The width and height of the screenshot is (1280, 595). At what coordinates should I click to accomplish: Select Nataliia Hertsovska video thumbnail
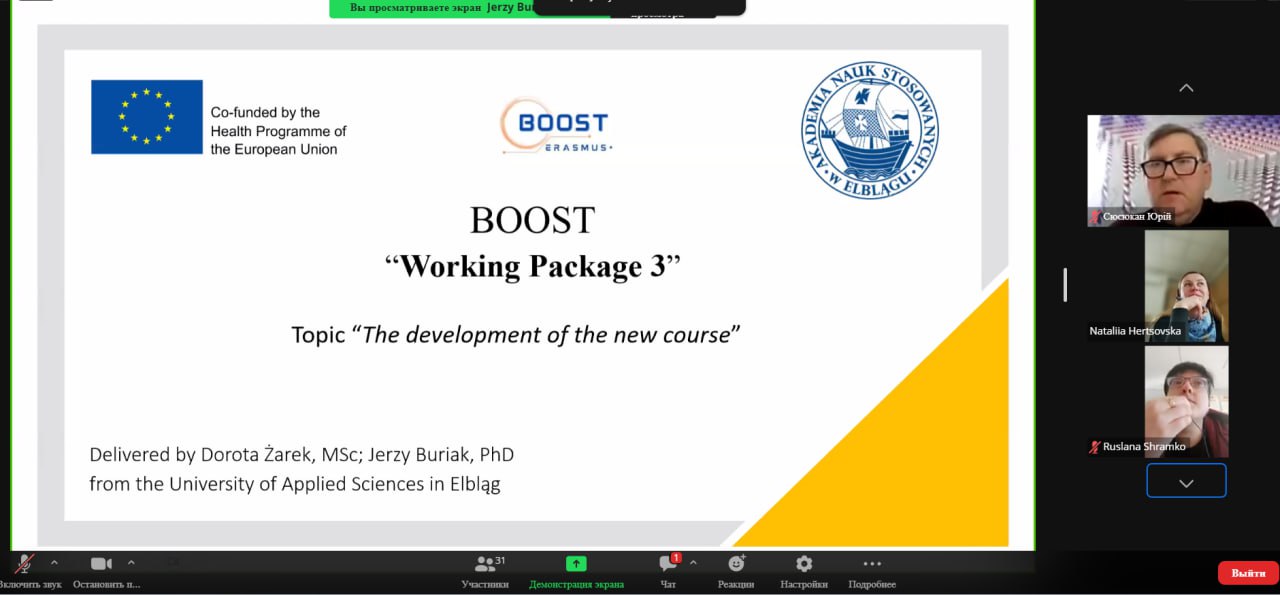pyautogui.click(x=1186, y=286)
